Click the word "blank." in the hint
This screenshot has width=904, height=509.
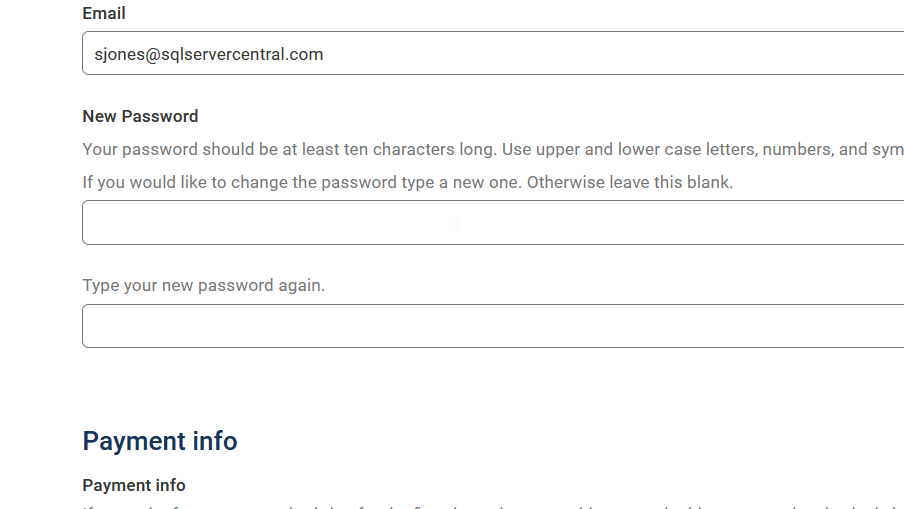709,183
